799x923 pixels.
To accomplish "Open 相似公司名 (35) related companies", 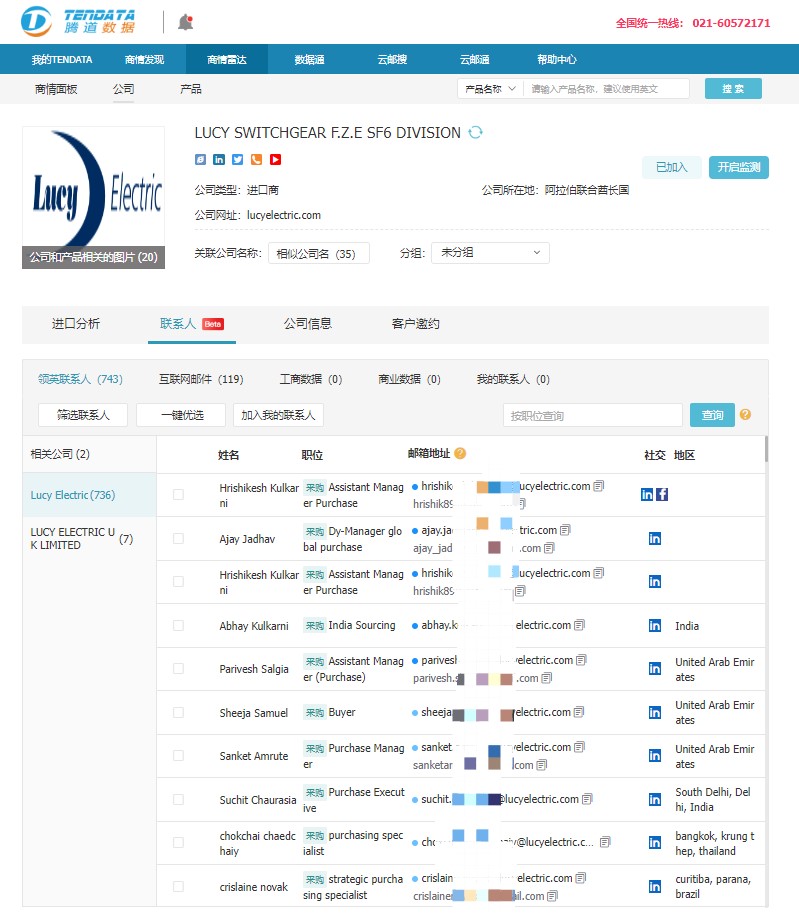I will click(319, 254).
